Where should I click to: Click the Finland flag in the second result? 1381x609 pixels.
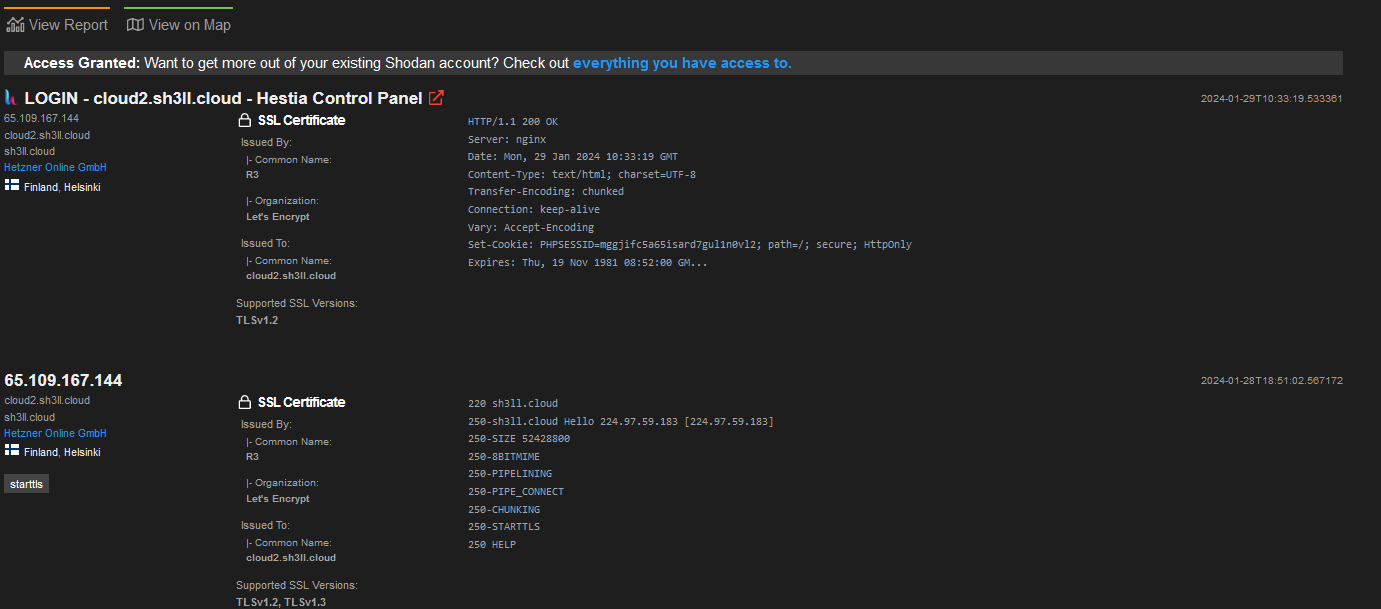(x=12, y=452)
